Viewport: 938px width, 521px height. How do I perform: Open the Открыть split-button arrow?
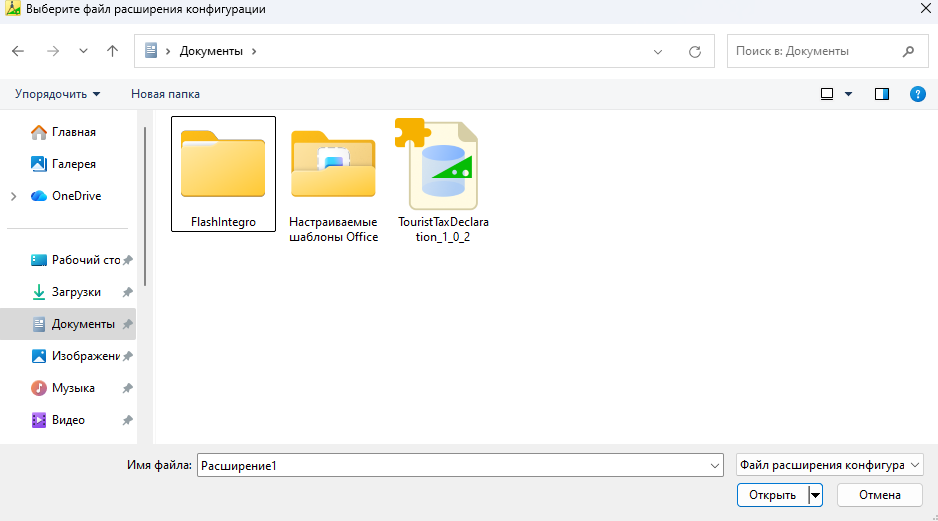[815, 495]
